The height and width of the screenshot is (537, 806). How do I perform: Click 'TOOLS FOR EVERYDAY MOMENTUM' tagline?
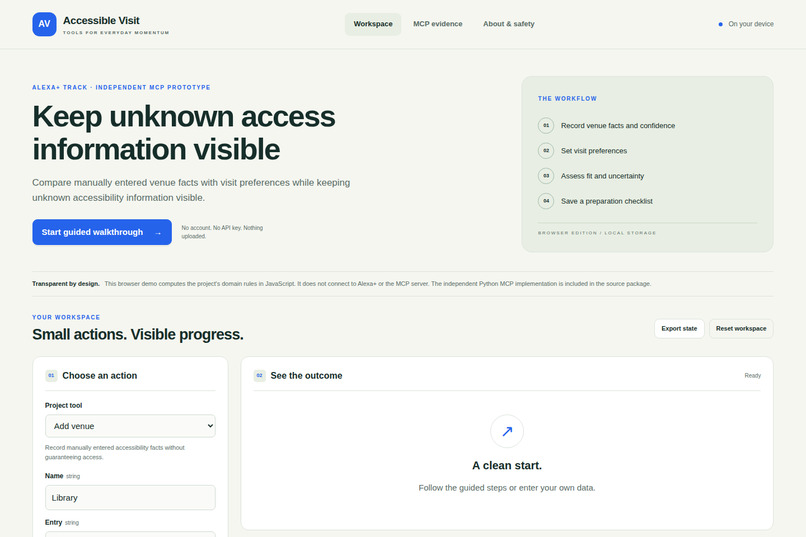(x=116, y=32)
